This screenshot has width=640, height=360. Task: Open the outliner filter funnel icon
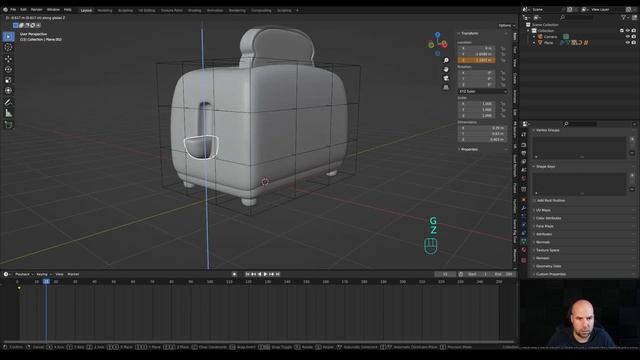pos(624,17)
